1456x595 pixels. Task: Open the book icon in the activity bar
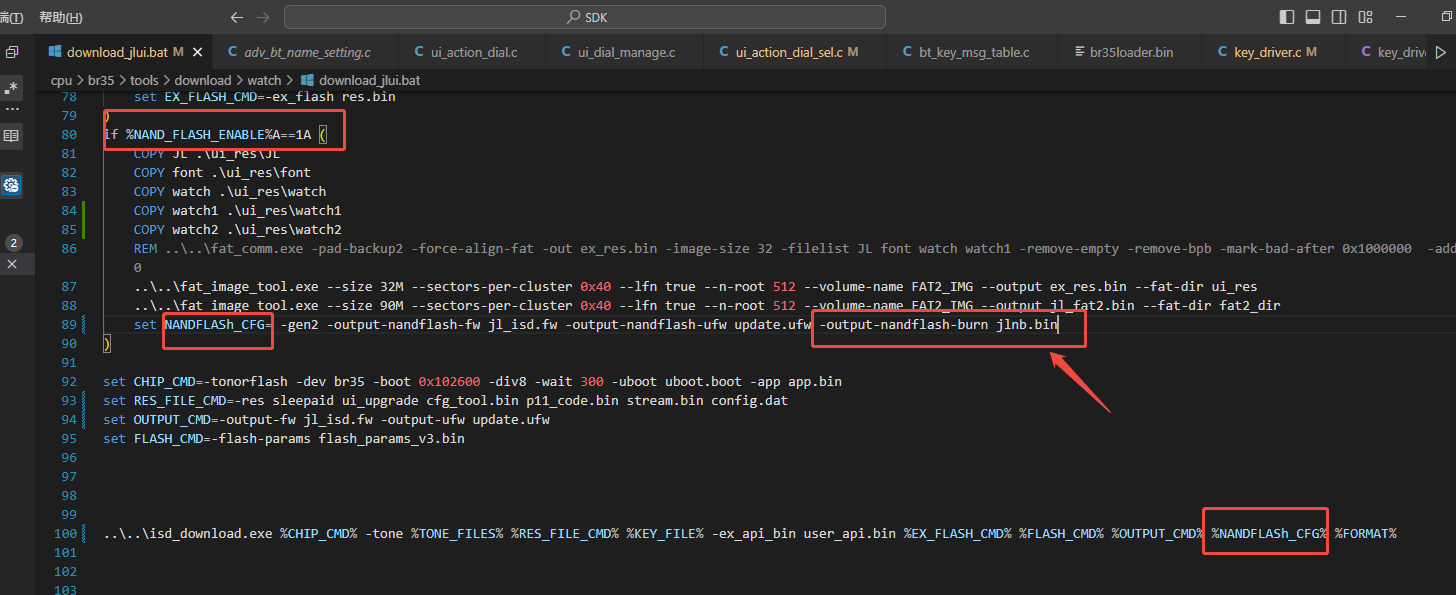click(x=12, y=136)
